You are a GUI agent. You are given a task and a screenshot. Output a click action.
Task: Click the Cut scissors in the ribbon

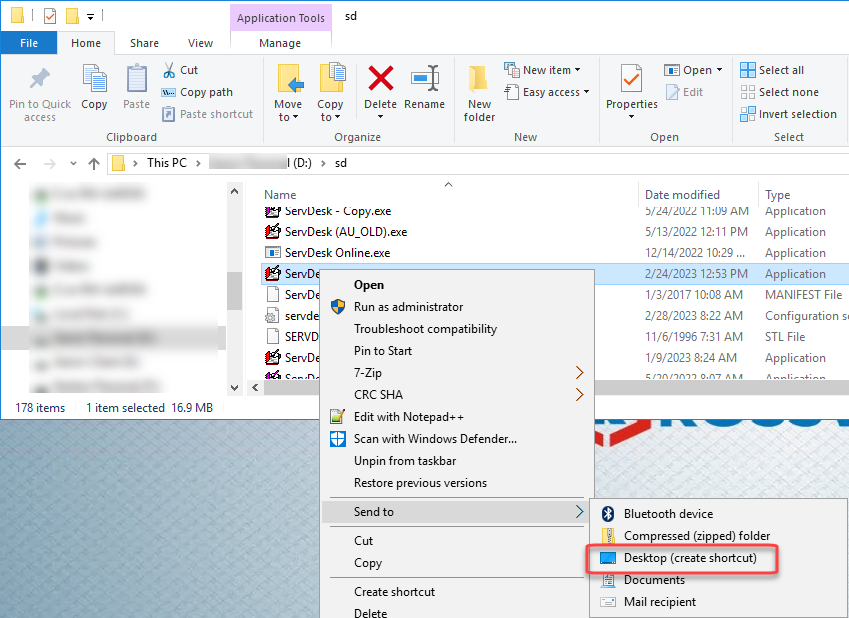(179, 70)
